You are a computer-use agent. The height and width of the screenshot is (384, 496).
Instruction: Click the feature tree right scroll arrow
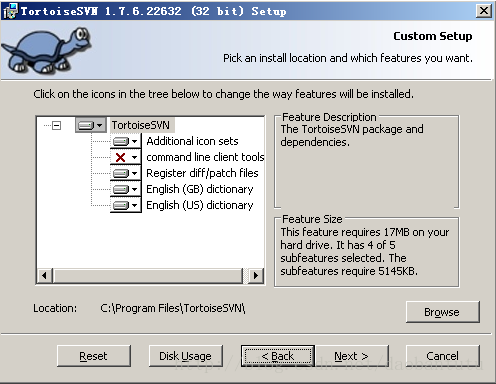point(256,276)
